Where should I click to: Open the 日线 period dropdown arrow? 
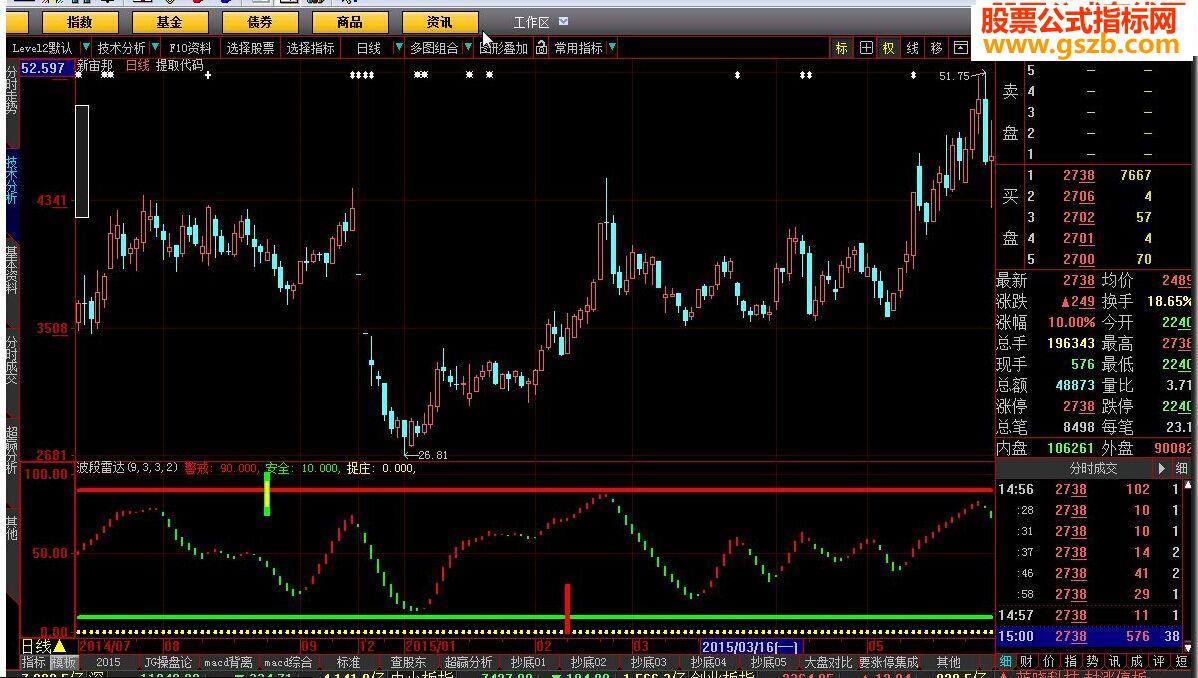click(397, 48)
